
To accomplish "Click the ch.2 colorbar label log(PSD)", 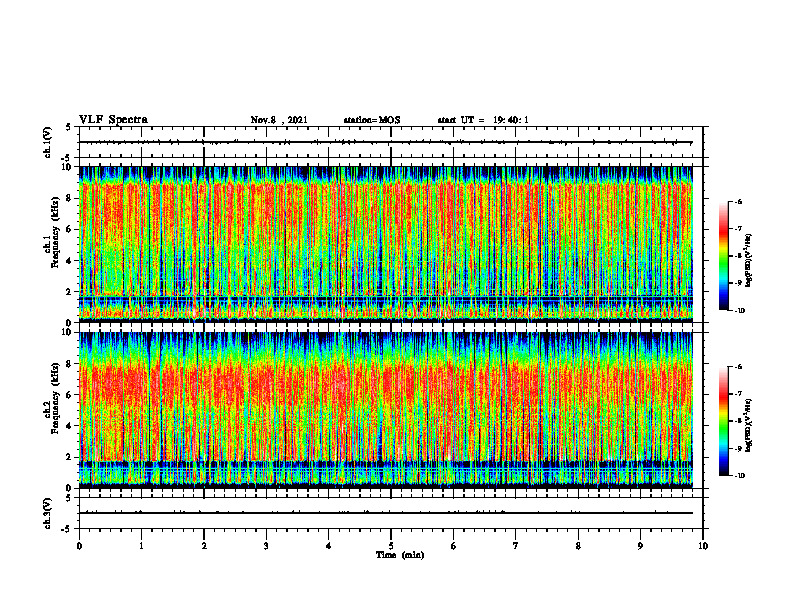I will [749, 425].
